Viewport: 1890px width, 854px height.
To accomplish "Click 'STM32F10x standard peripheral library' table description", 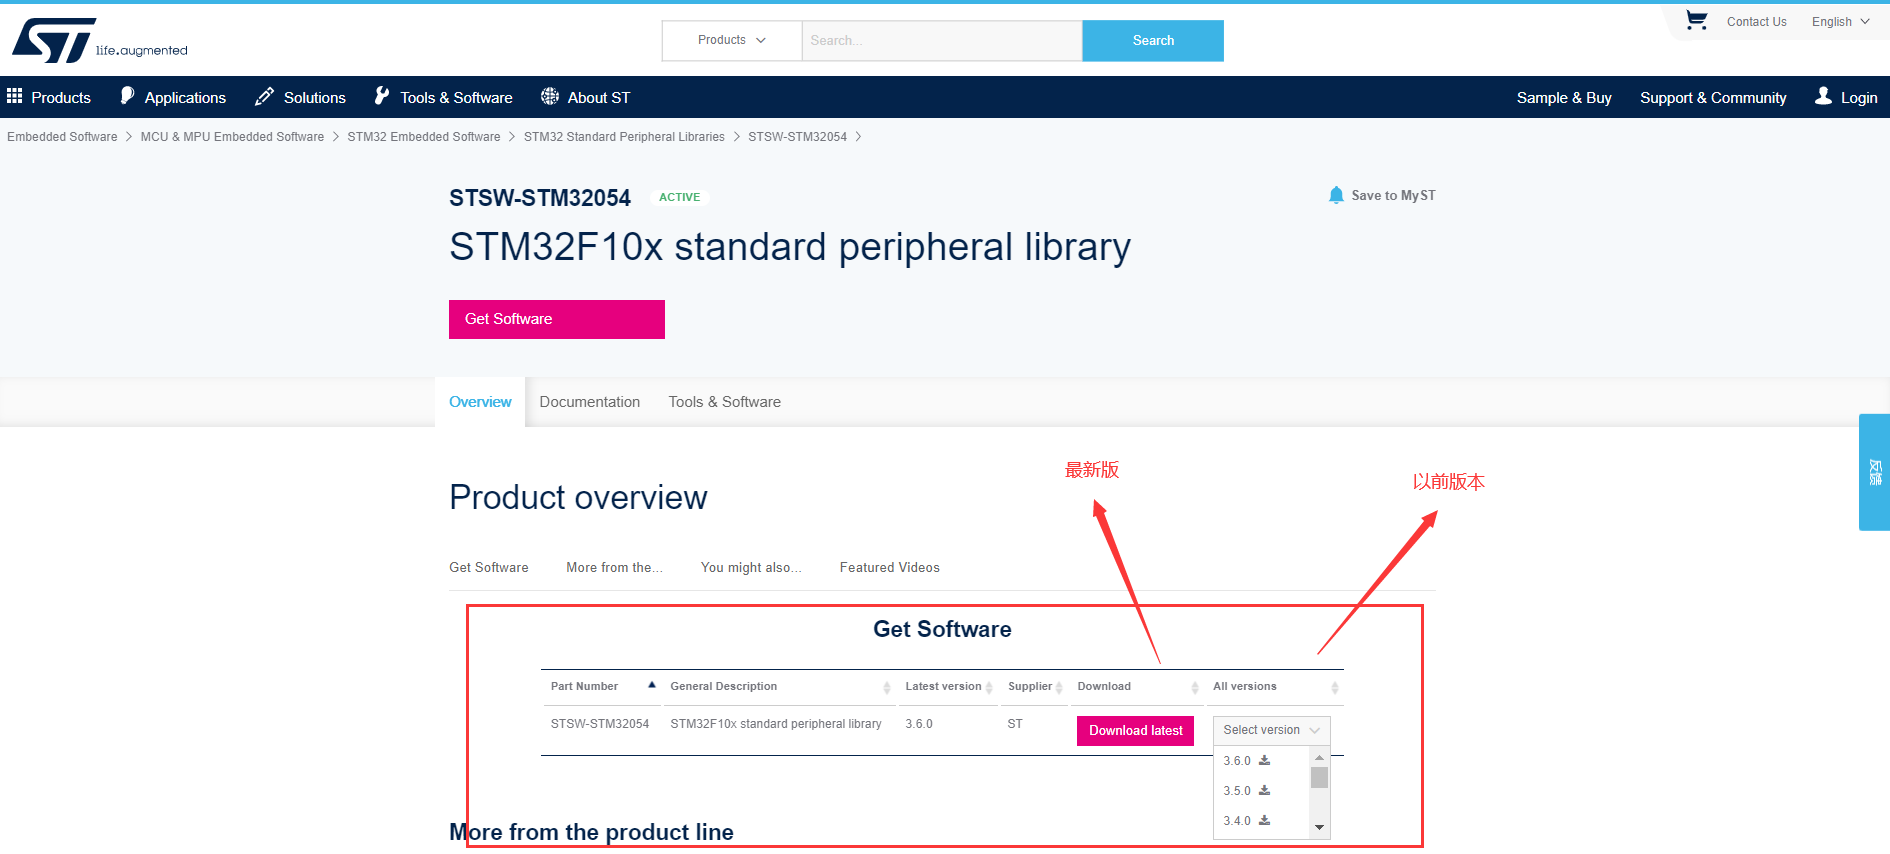I will coord(776,724).
